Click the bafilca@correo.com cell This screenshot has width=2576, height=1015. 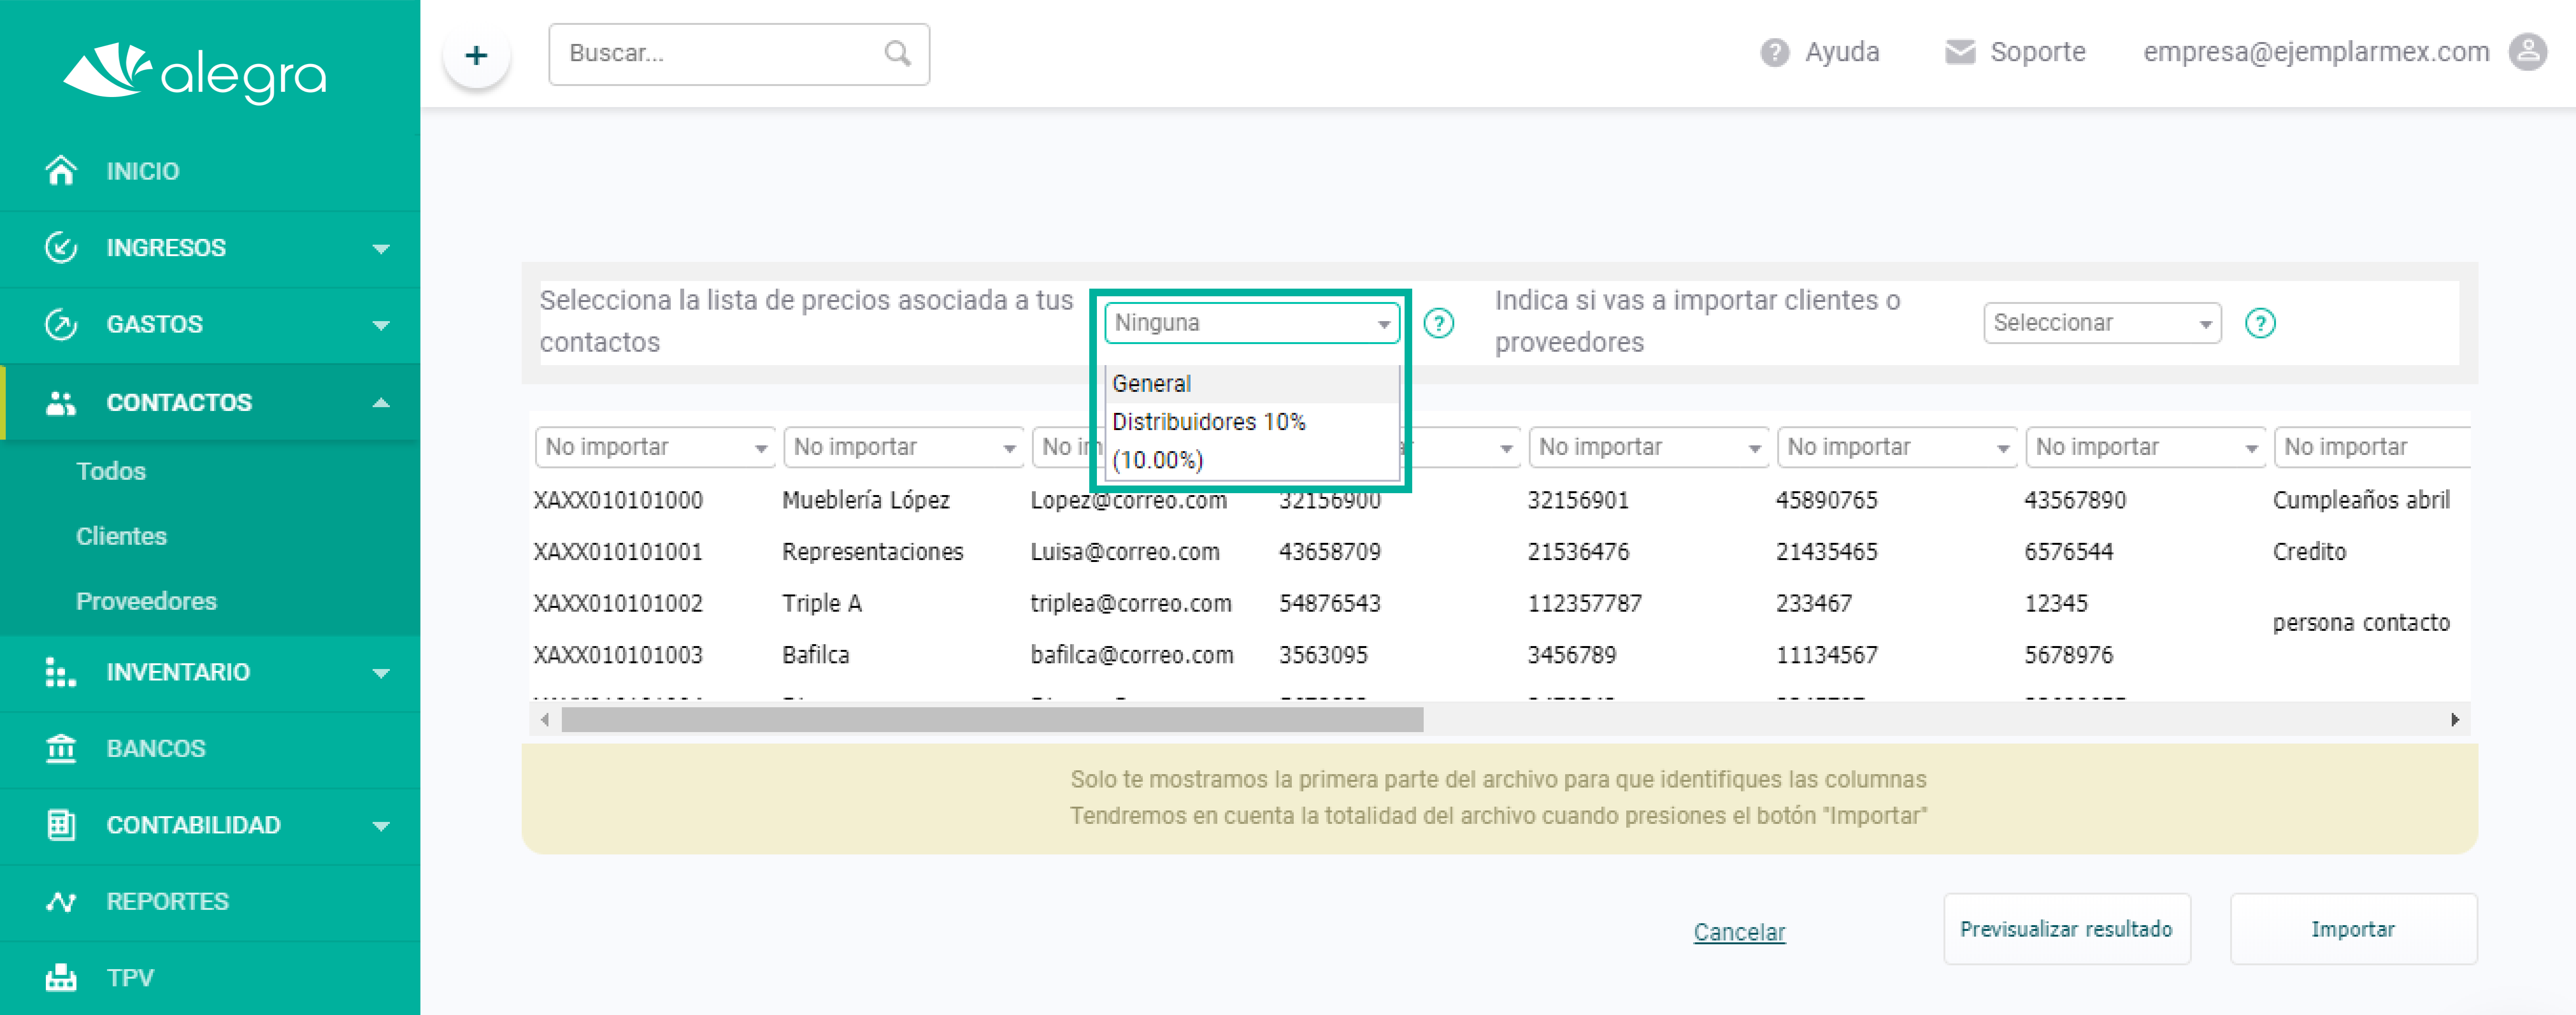click(x=1131, y=655)
